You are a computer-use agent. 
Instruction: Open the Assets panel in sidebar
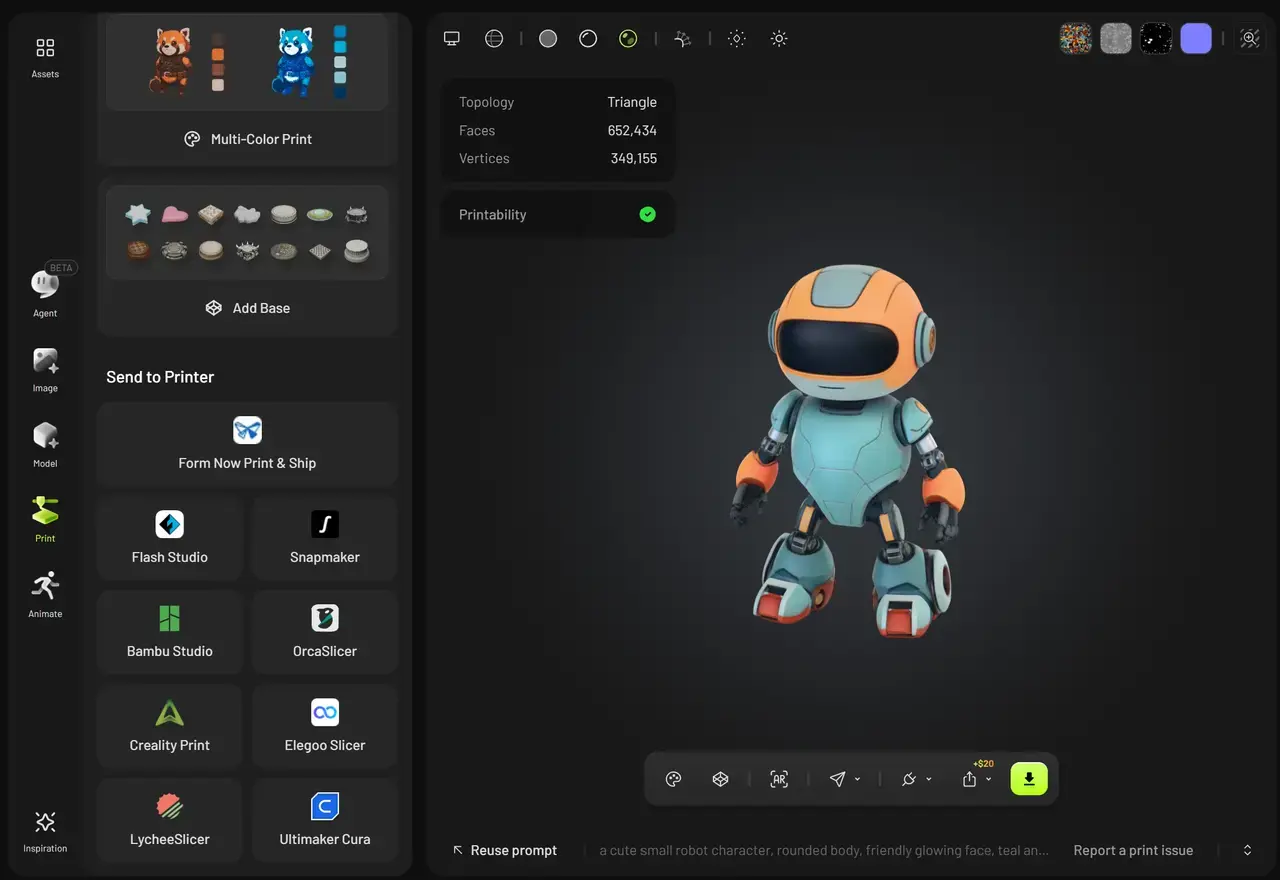[x=45, y=58]
